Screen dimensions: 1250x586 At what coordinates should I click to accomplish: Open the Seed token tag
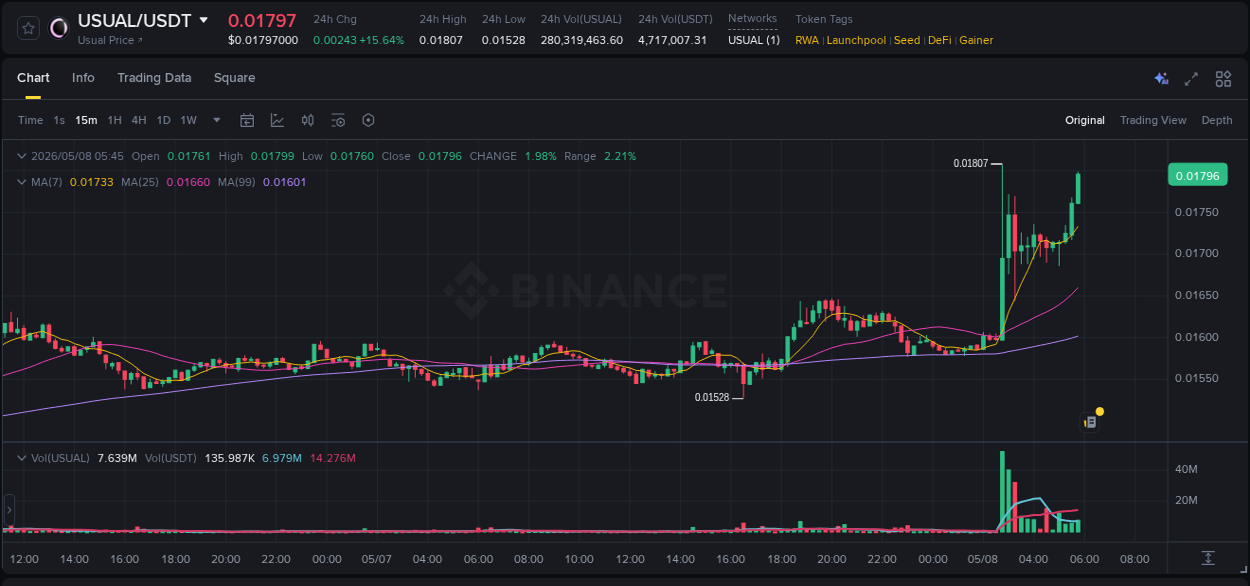907,40
